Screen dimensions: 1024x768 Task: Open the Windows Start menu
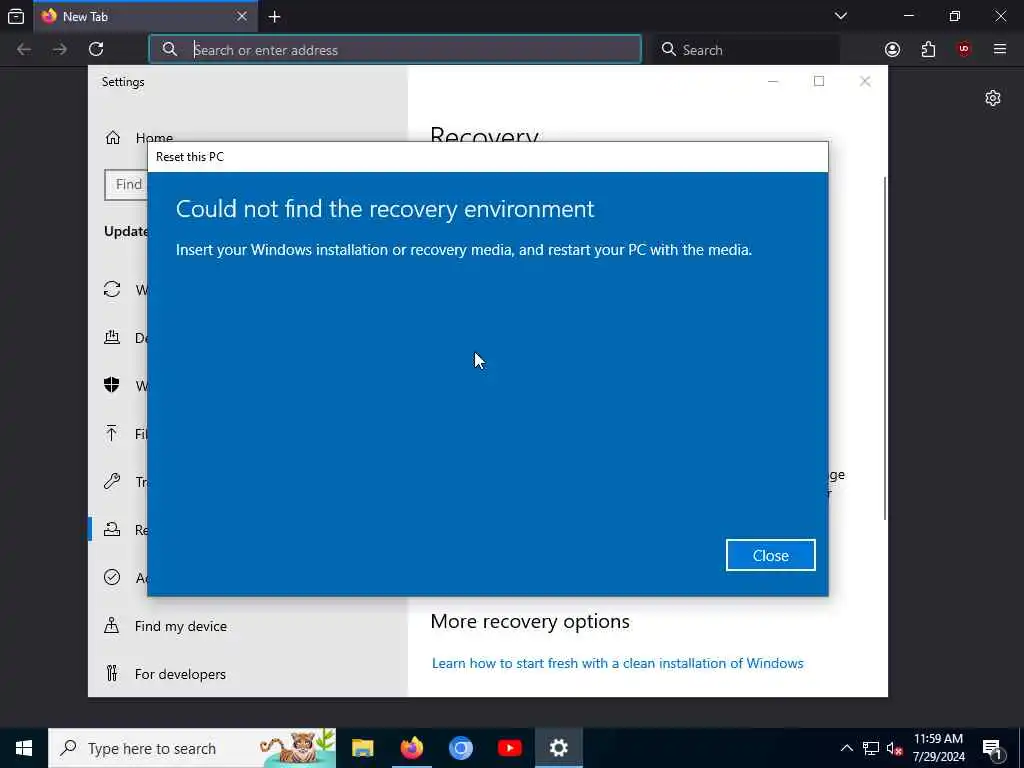point(24,748)
